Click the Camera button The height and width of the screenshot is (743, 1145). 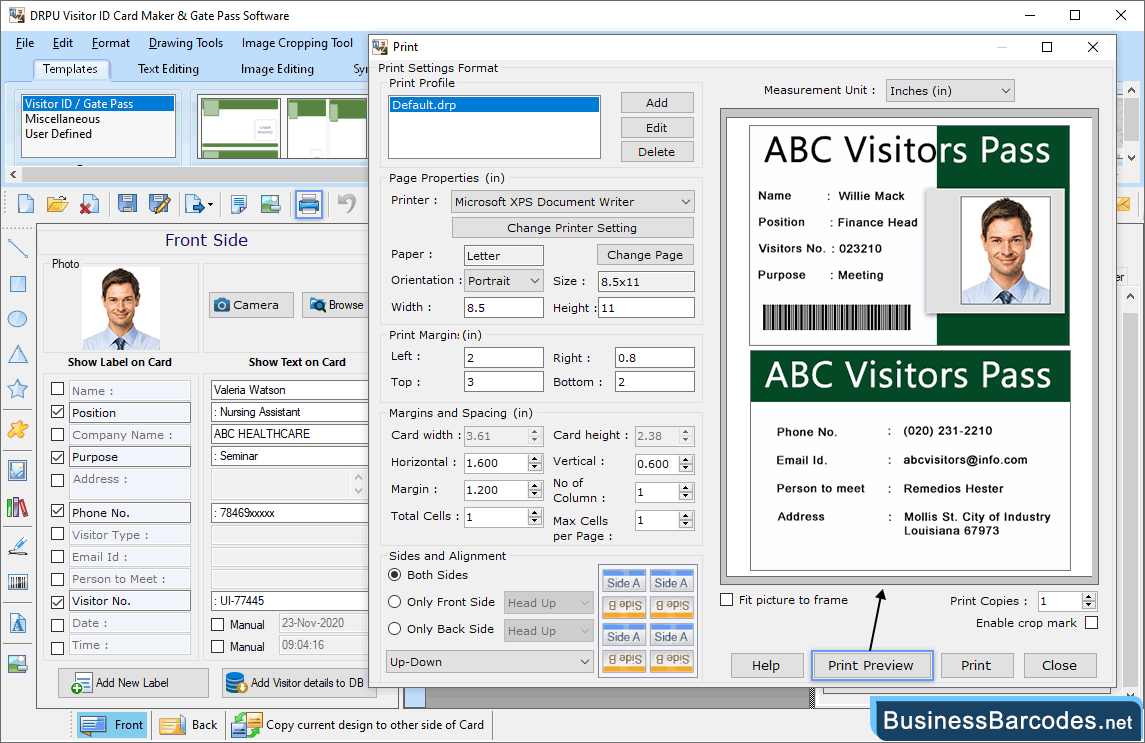[251, 305]
